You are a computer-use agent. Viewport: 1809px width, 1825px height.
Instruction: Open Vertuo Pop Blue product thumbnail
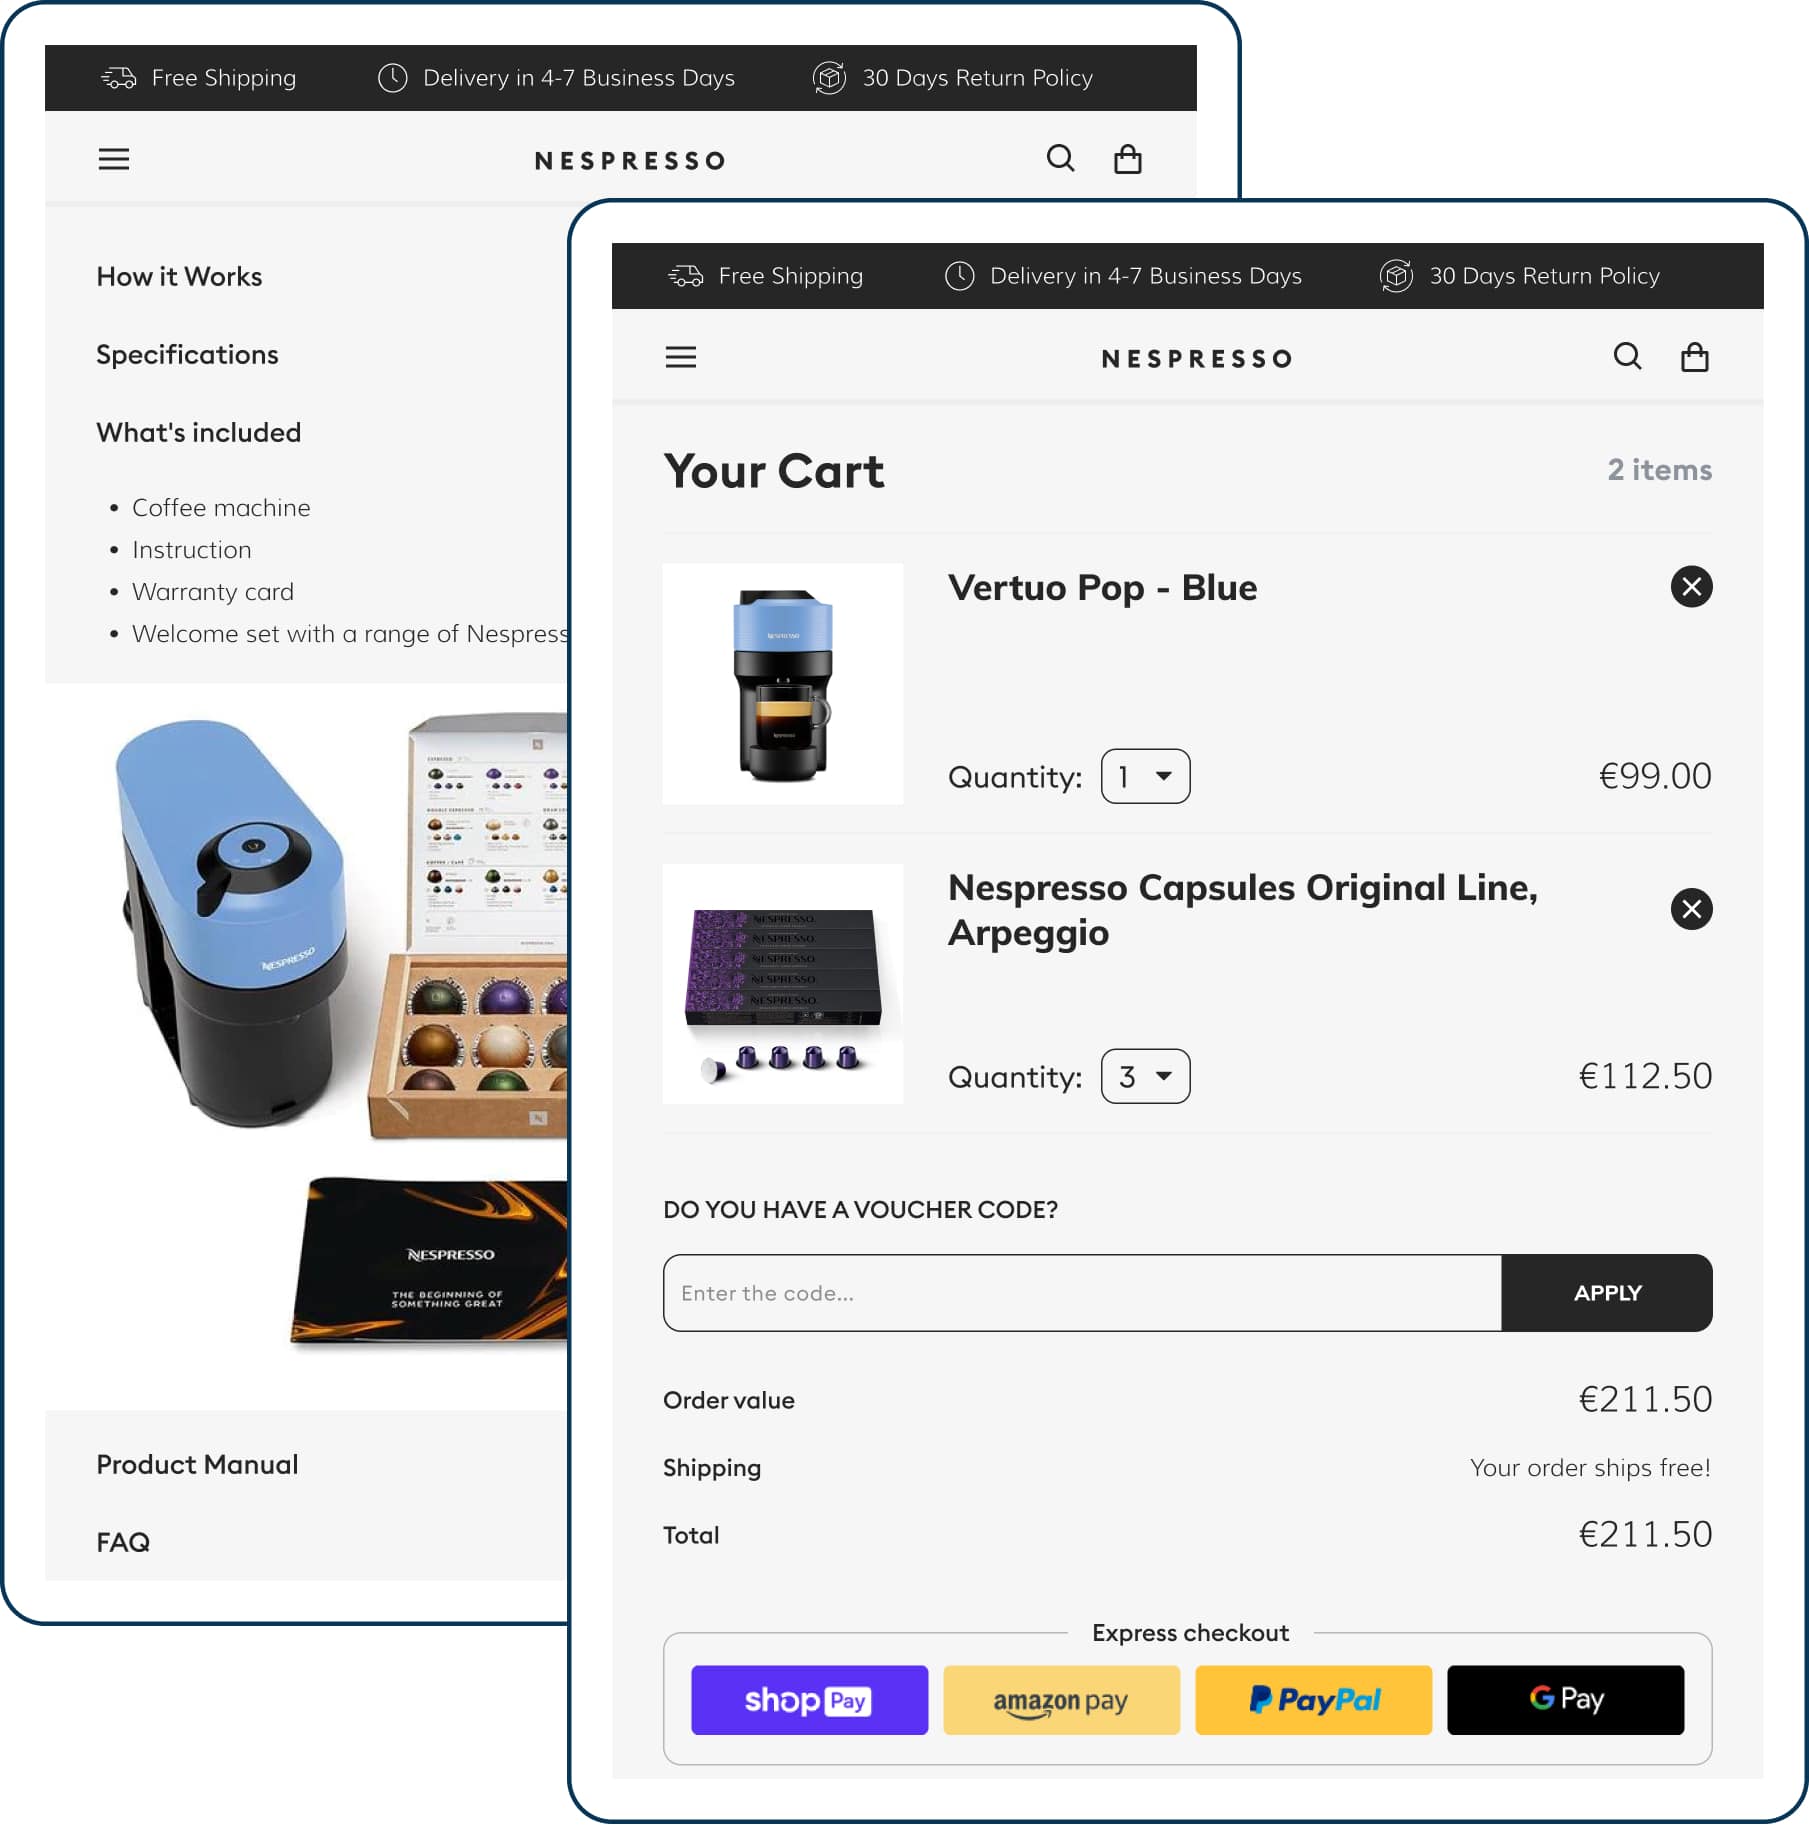[x=783, y=684]
